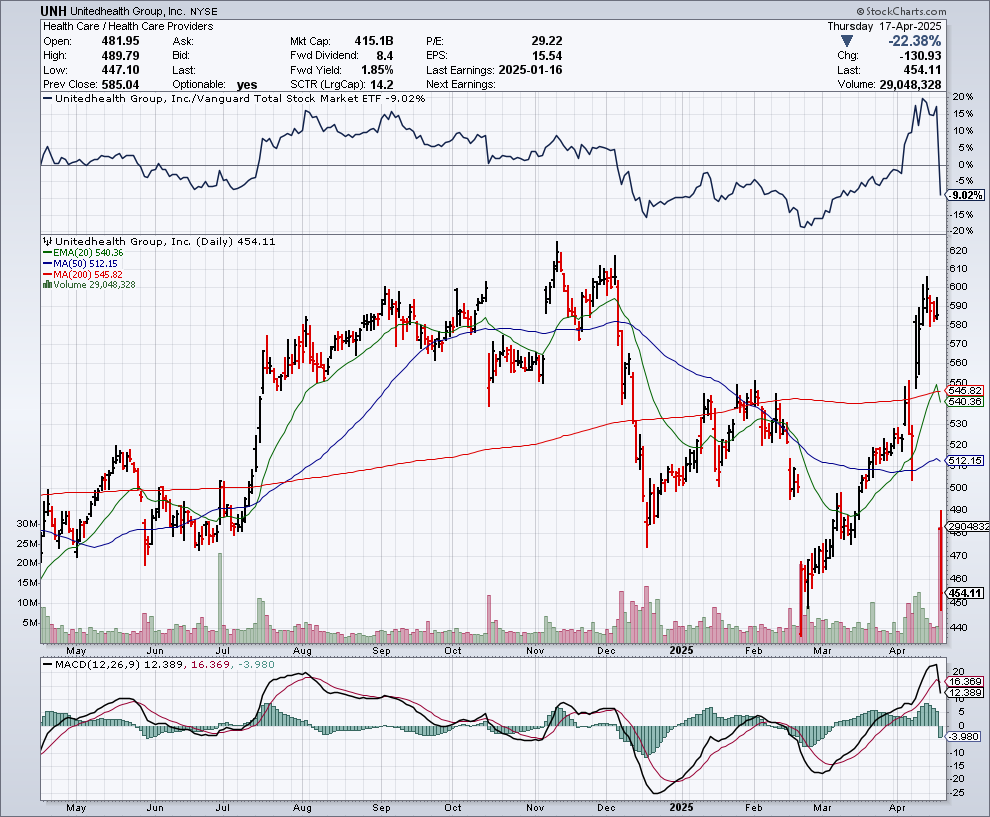Click the High value 489.79
The image size is (990, 817).
coord(121,56)
